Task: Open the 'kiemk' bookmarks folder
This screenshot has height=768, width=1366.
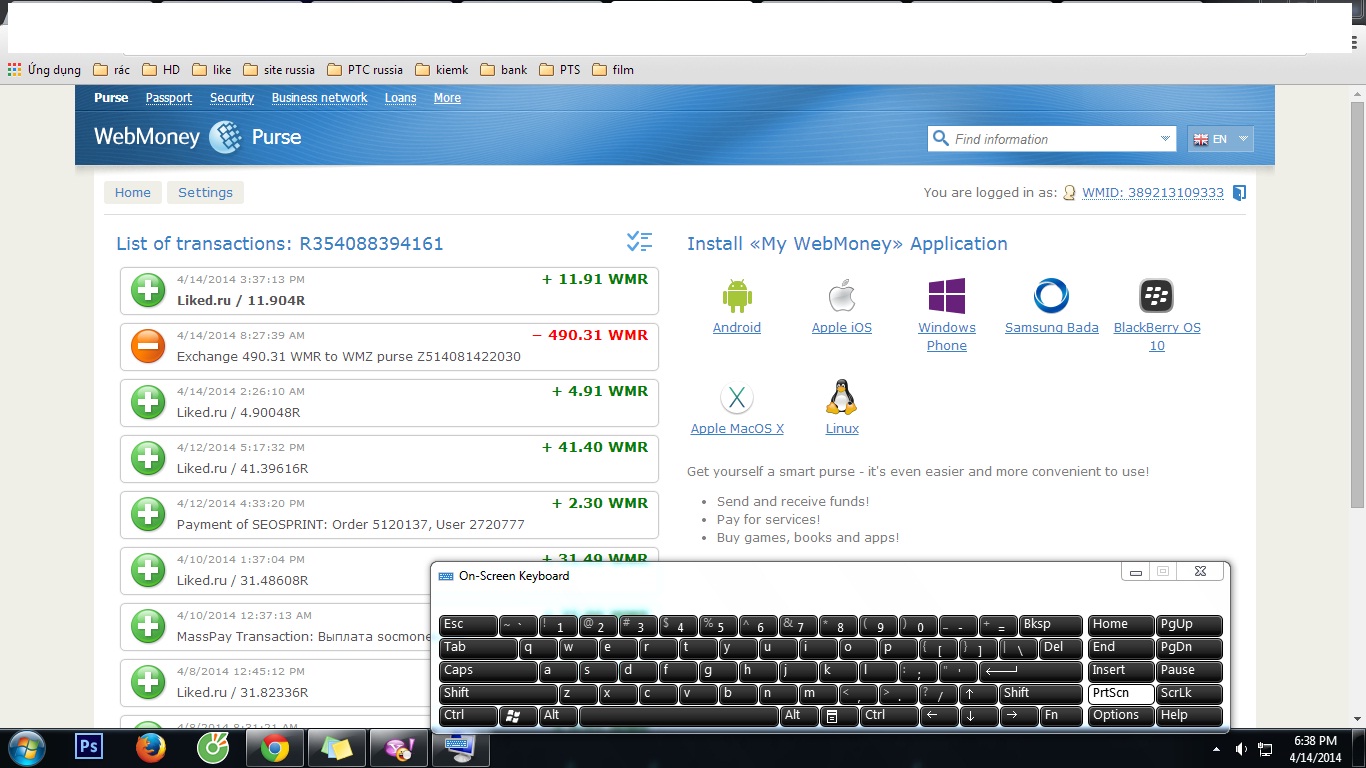Action: click(x=440, y=70)
